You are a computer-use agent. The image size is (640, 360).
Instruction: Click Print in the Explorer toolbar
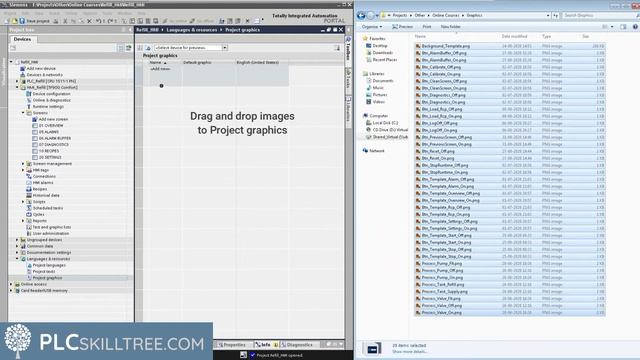pos(427,27)
